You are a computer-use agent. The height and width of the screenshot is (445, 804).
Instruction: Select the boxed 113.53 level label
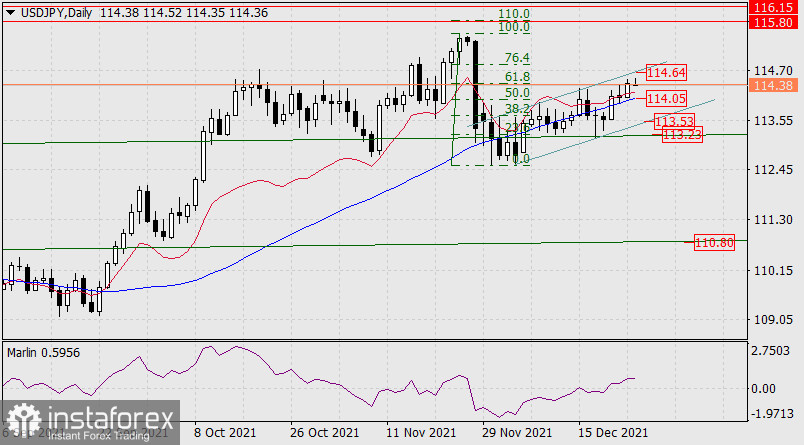674,121
